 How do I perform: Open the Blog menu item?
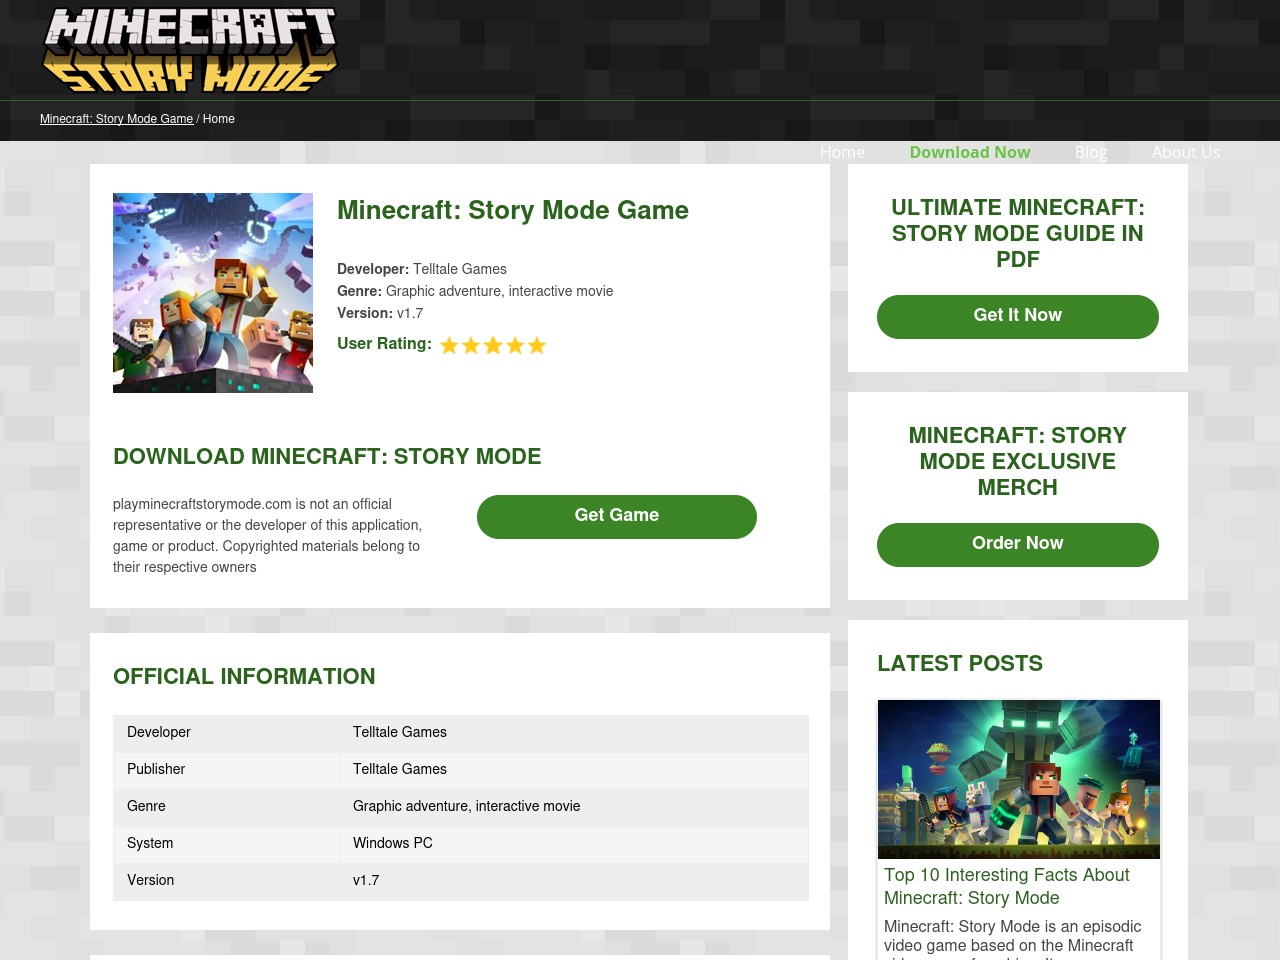(x=1091, y=152)
